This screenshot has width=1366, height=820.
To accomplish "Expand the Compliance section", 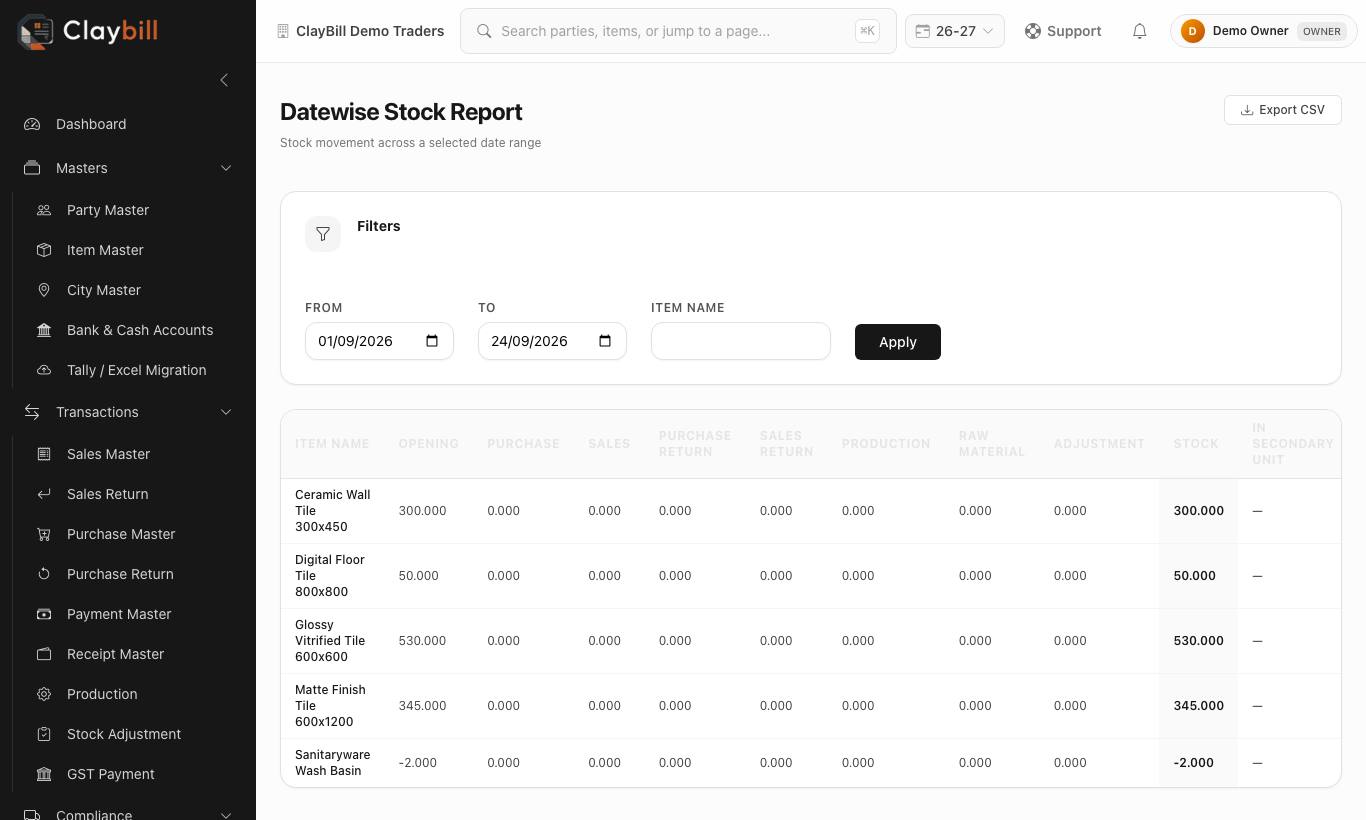I will (x=226, y=815).
